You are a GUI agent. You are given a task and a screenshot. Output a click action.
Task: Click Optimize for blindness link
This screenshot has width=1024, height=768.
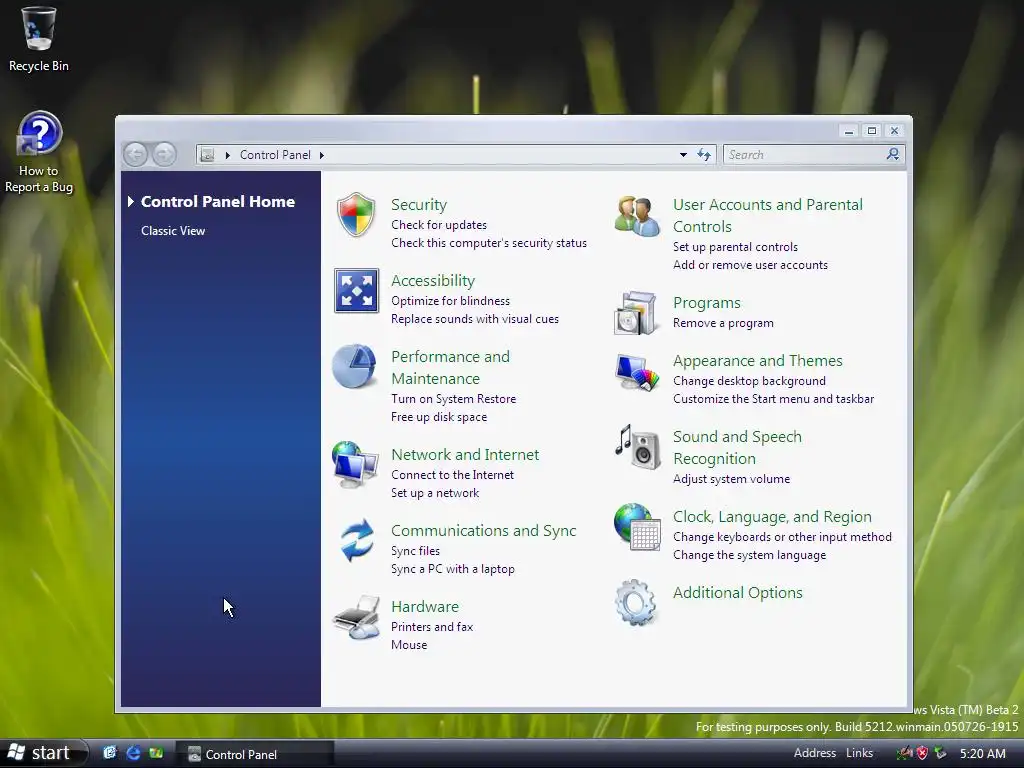[x=450, y=301]
